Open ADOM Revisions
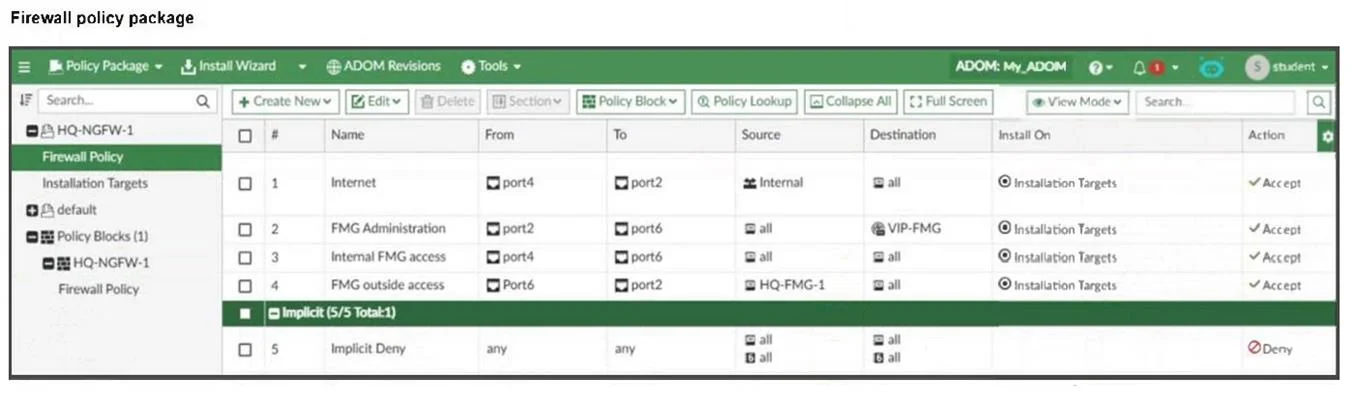This screenshot has width=1357, height=393. [384, 67]
